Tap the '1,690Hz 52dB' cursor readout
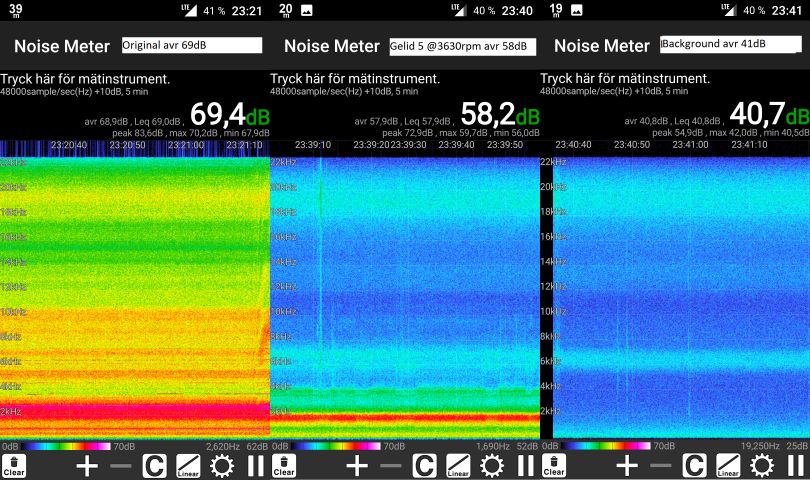The width and height of the screenshot is (810, 480). pos(507,446)
